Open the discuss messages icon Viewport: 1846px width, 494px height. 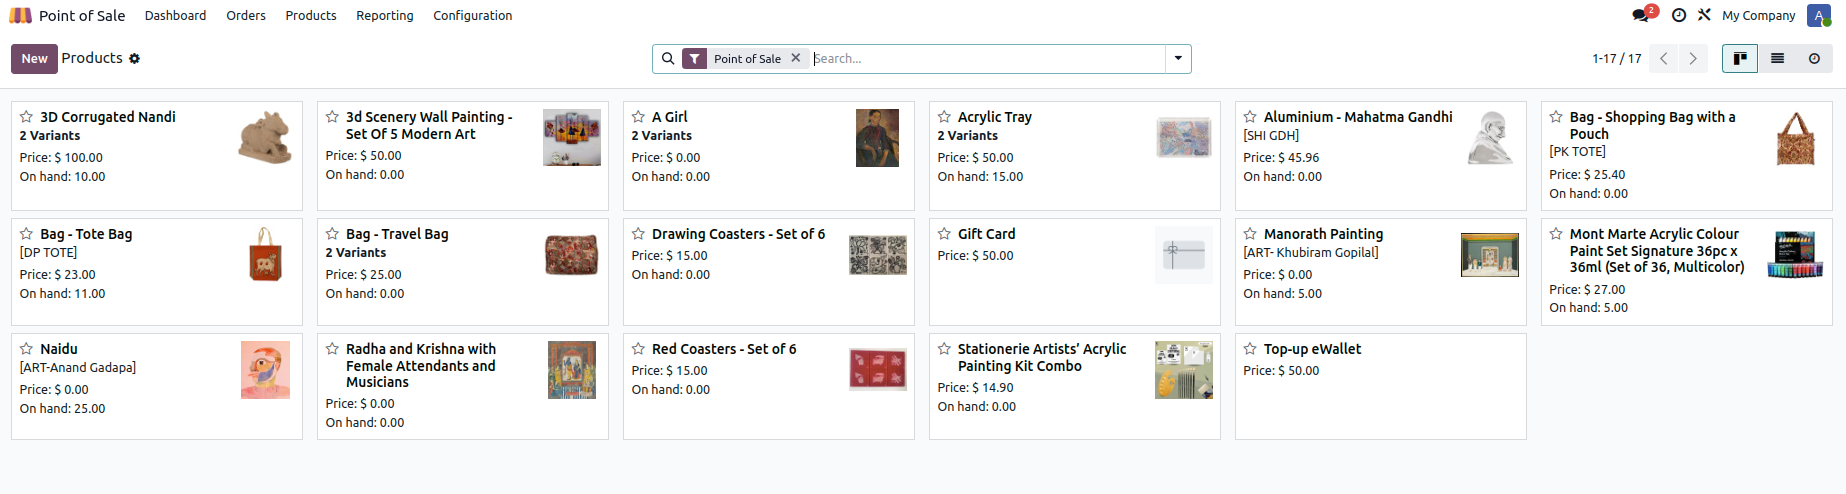tap(1640, 15)
